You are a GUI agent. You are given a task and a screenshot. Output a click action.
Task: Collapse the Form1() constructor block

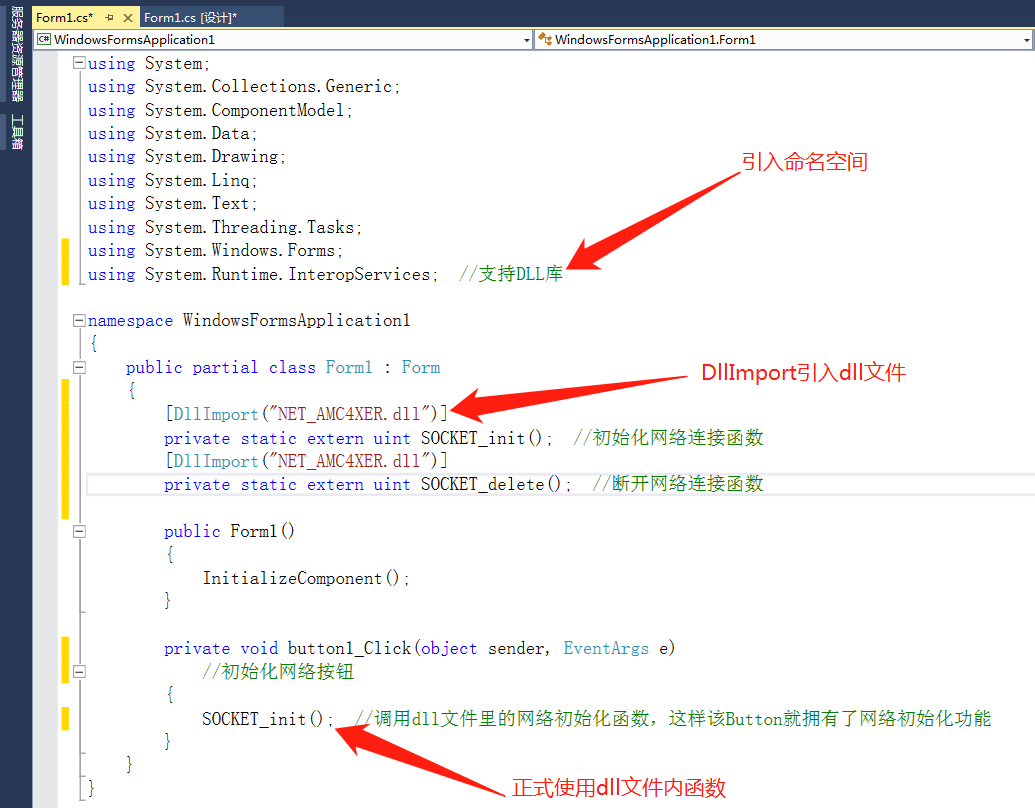(79, 531)
